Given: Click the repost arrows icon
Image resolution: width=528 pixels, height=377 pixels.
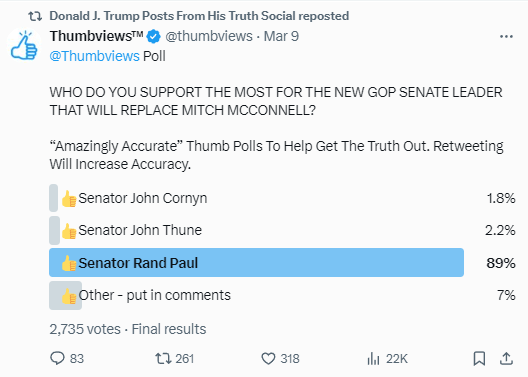Looking at the screenshot, I should pyautogui.click(x=163, y=358).
